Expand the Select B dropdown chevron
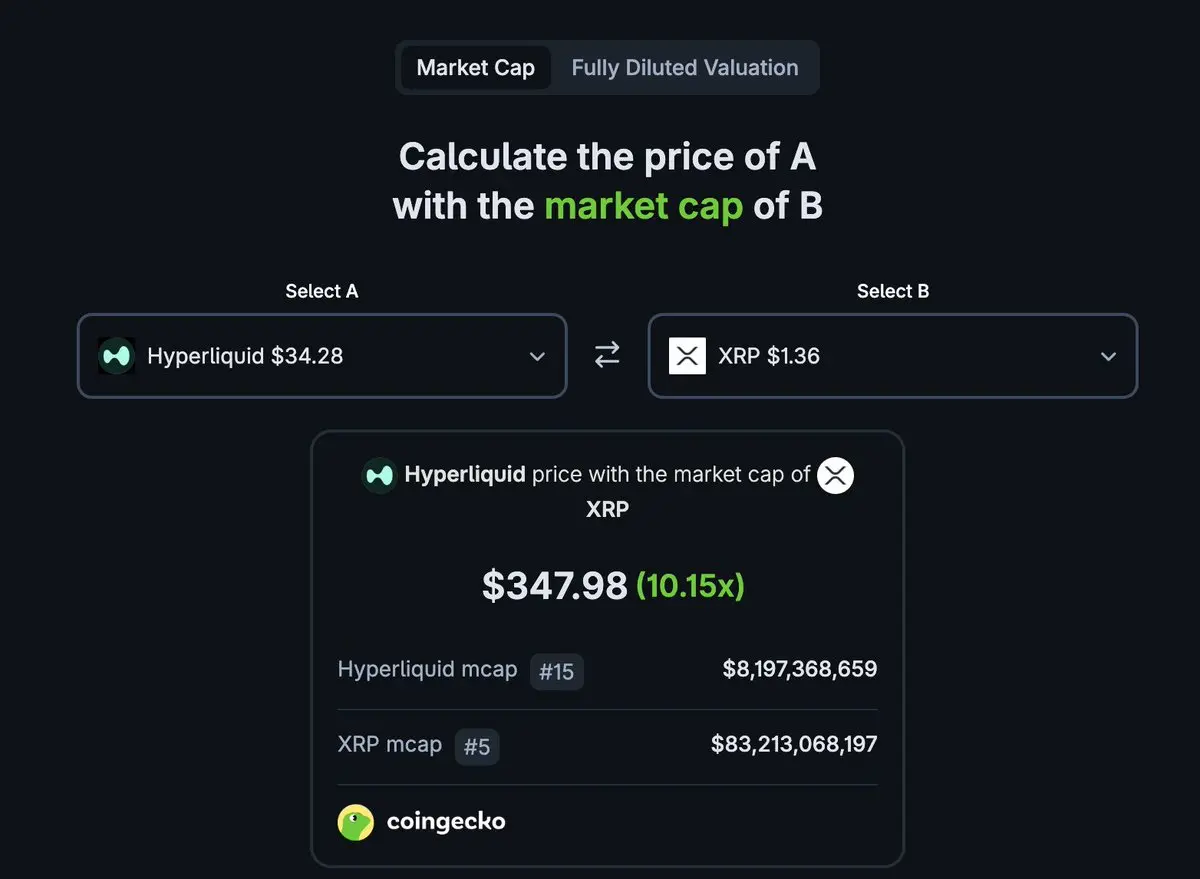Image resolution: width=1200 pixels, height=879 pixels. 1108,357
